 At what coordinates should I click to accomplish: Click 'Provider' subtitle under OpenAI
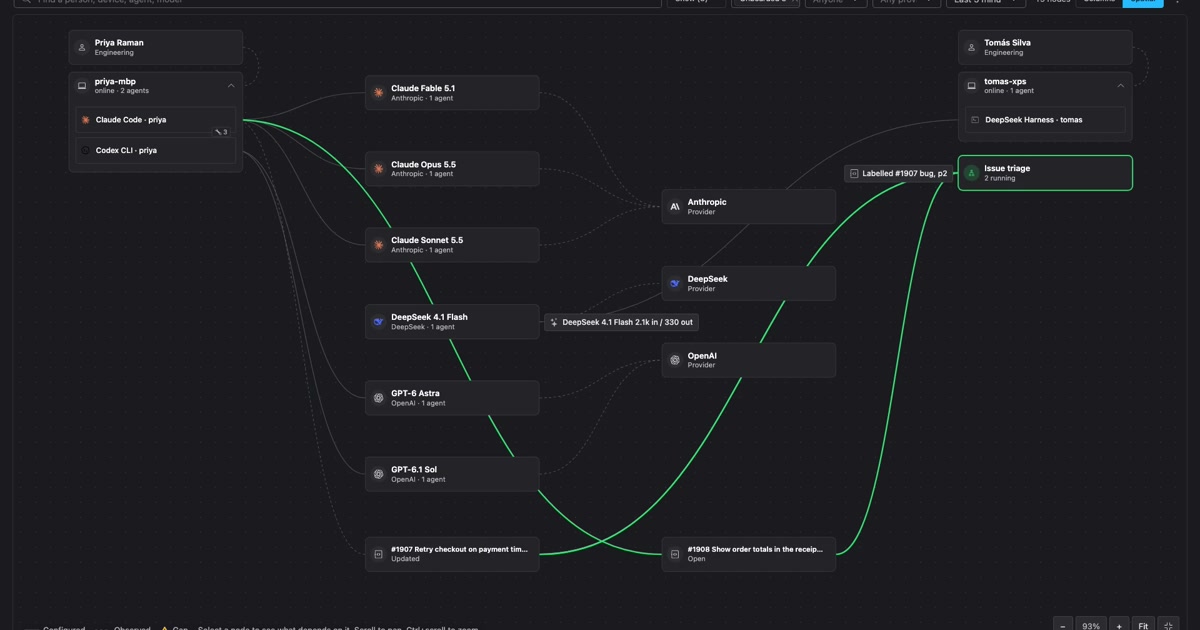pyautogui.click(x=701, y=365)
